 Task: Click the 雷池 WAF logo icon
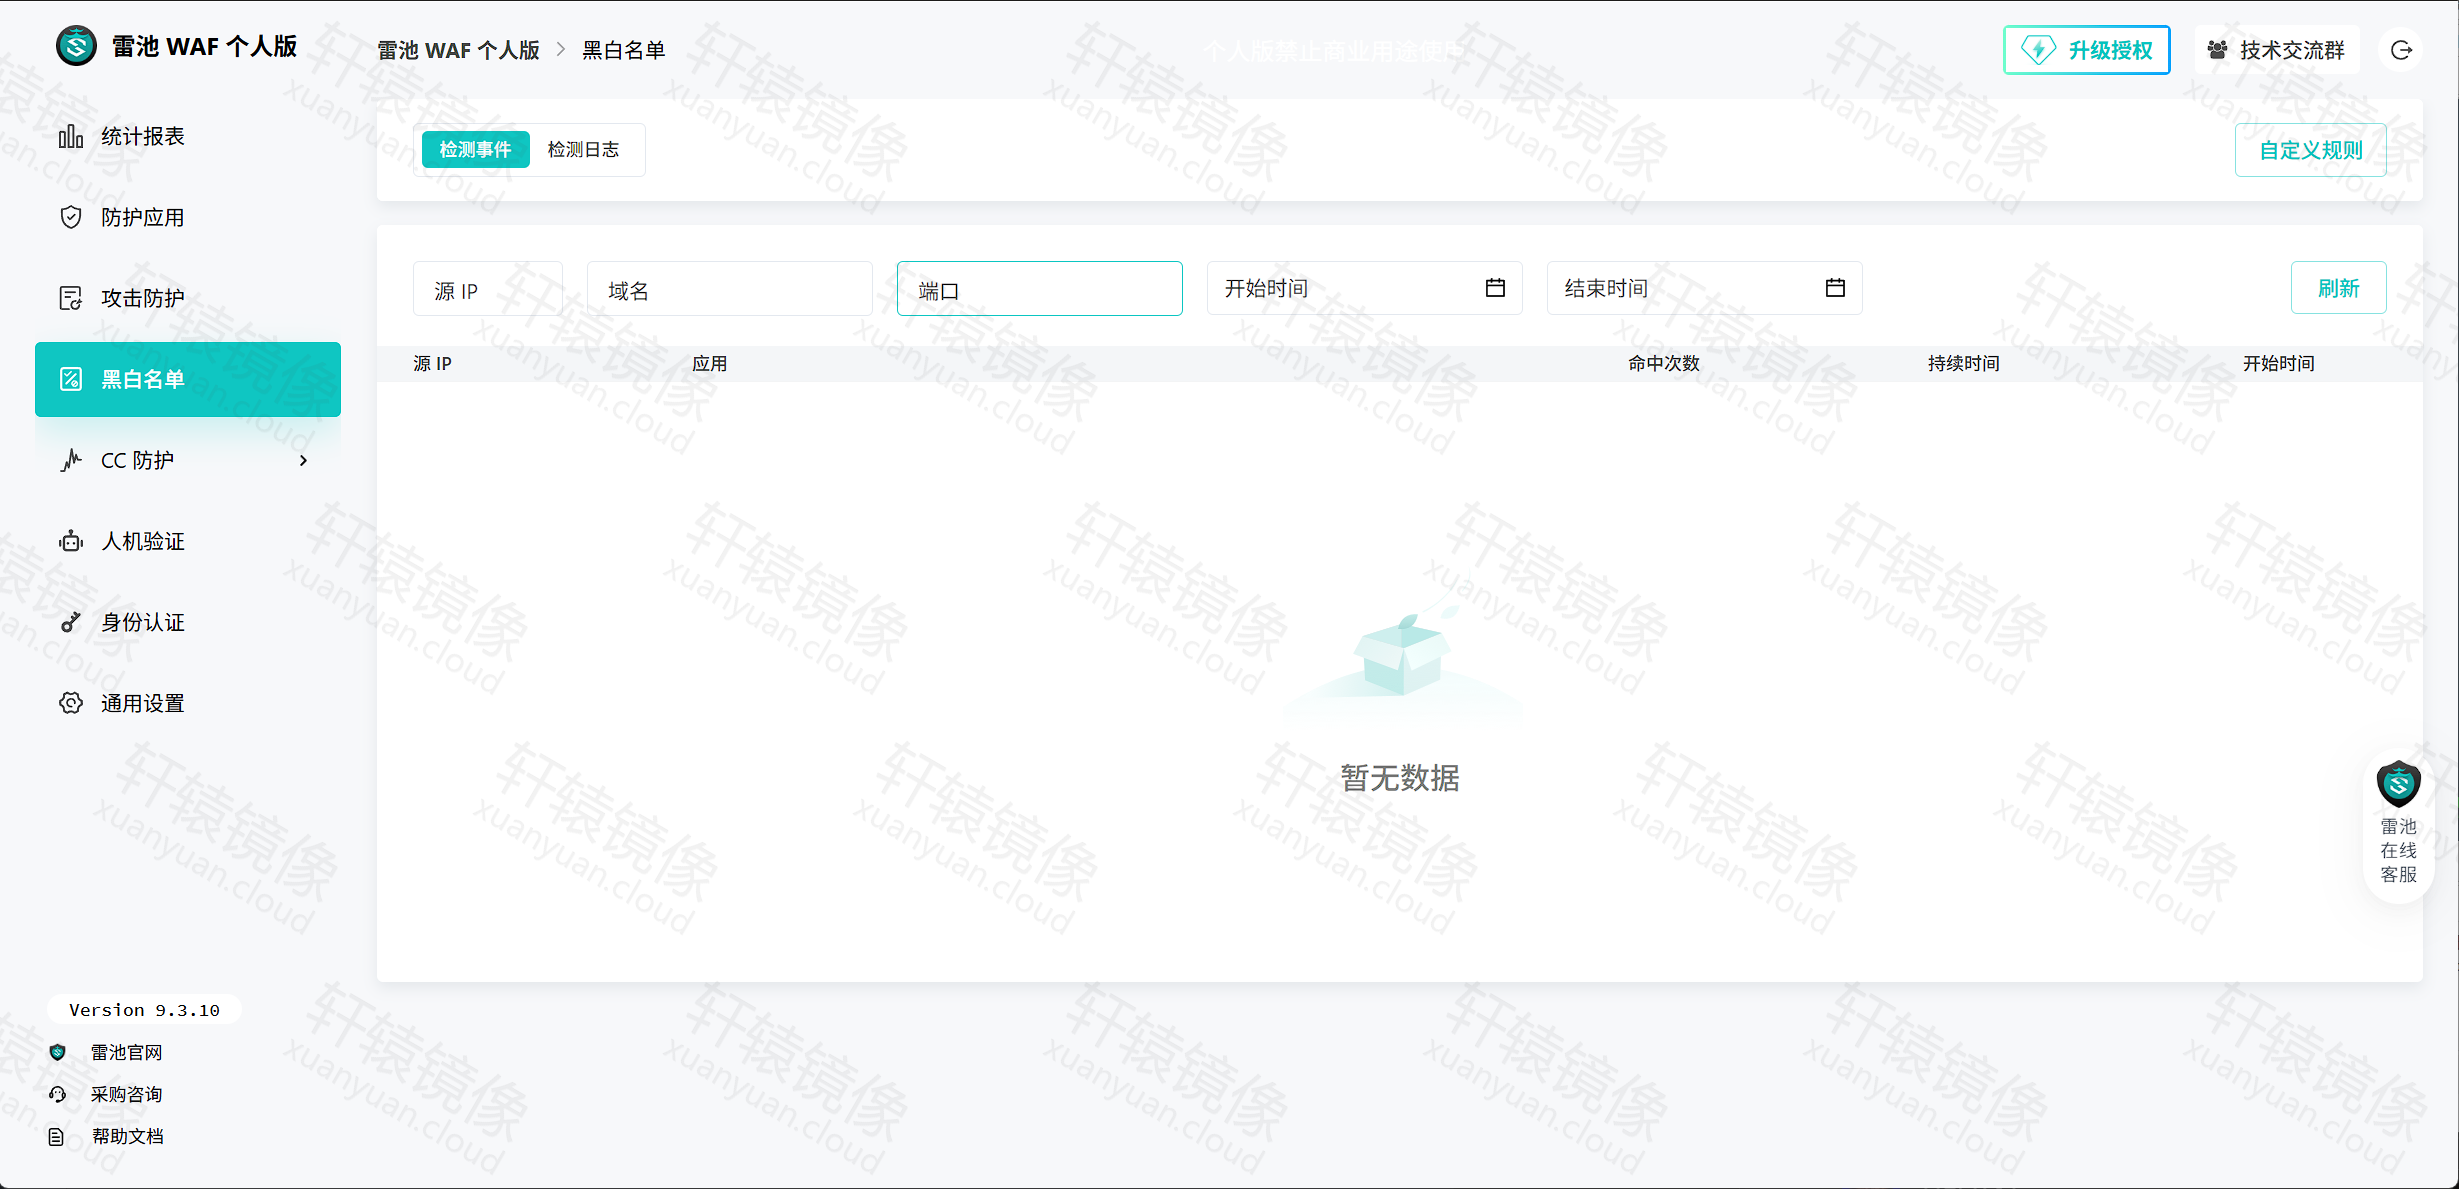click(76, 46)
